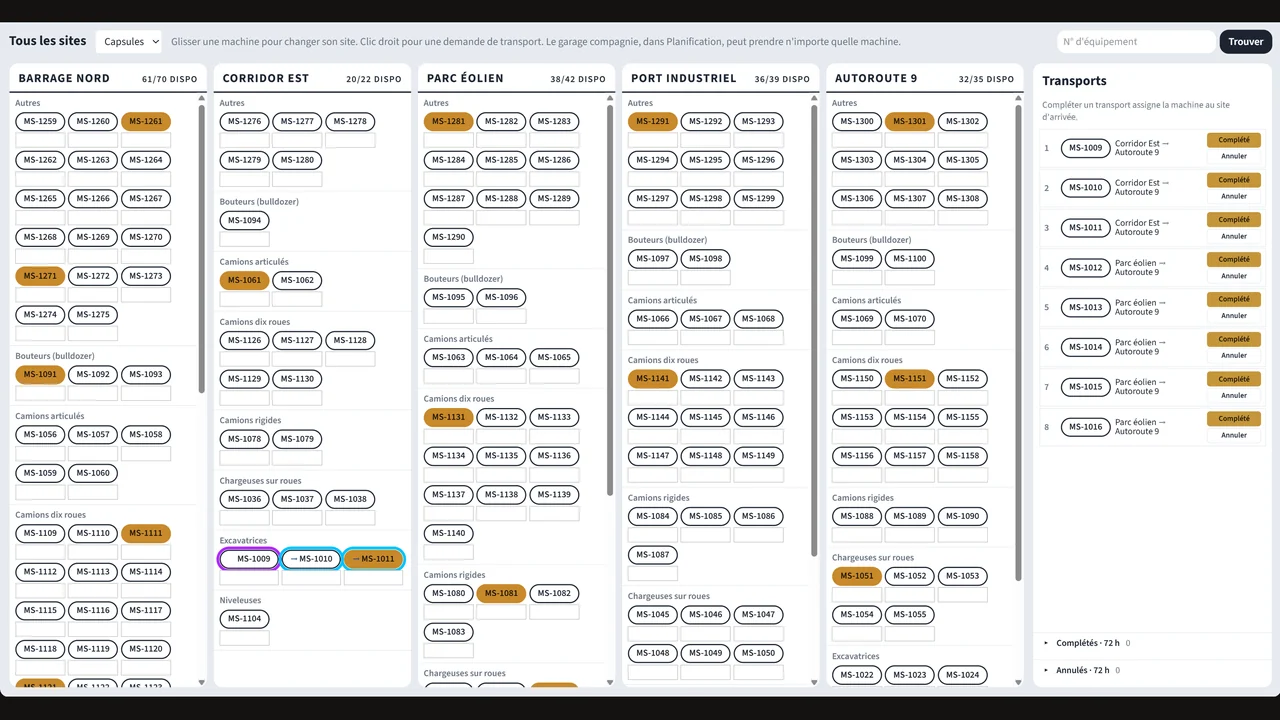
Task: Click the note field below MS-1094
Action: [x=244, y=239]
